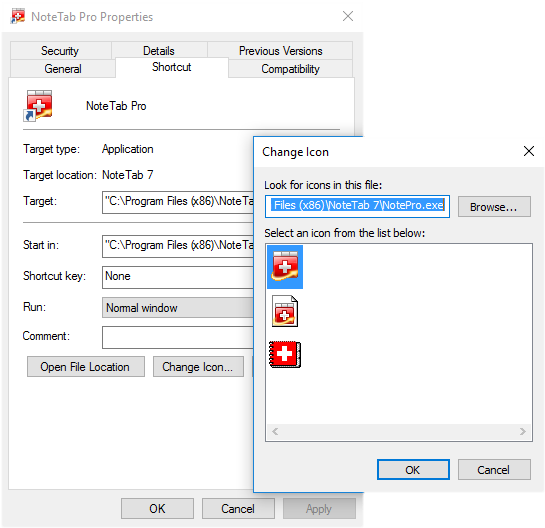Click the Apply button in Properties
Image resolution: width=545 pixels, height=528 pixels.
click(319, 509)
